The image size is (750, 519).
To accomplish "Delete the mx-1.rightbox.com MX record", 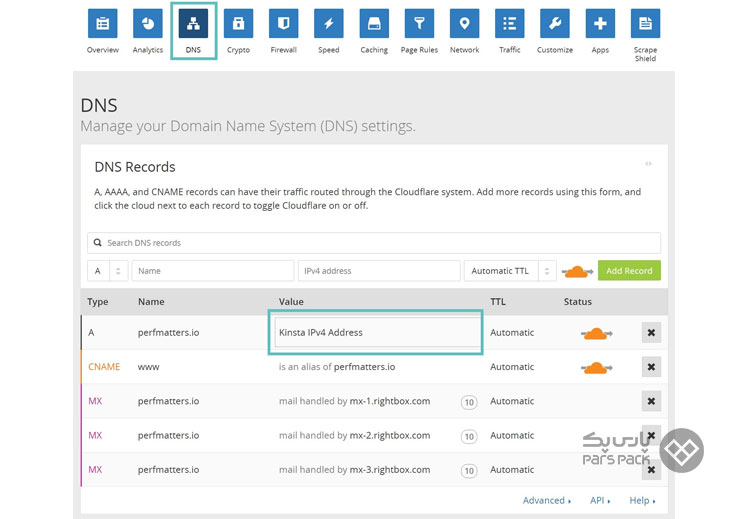I will pyautogui.click(x=651, y=401).
